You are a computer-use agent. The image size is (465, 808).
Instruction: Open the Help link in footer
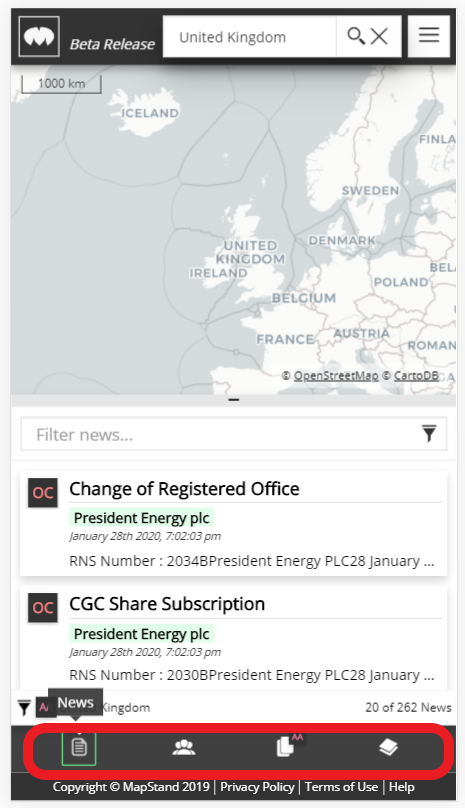pos(402,787)
